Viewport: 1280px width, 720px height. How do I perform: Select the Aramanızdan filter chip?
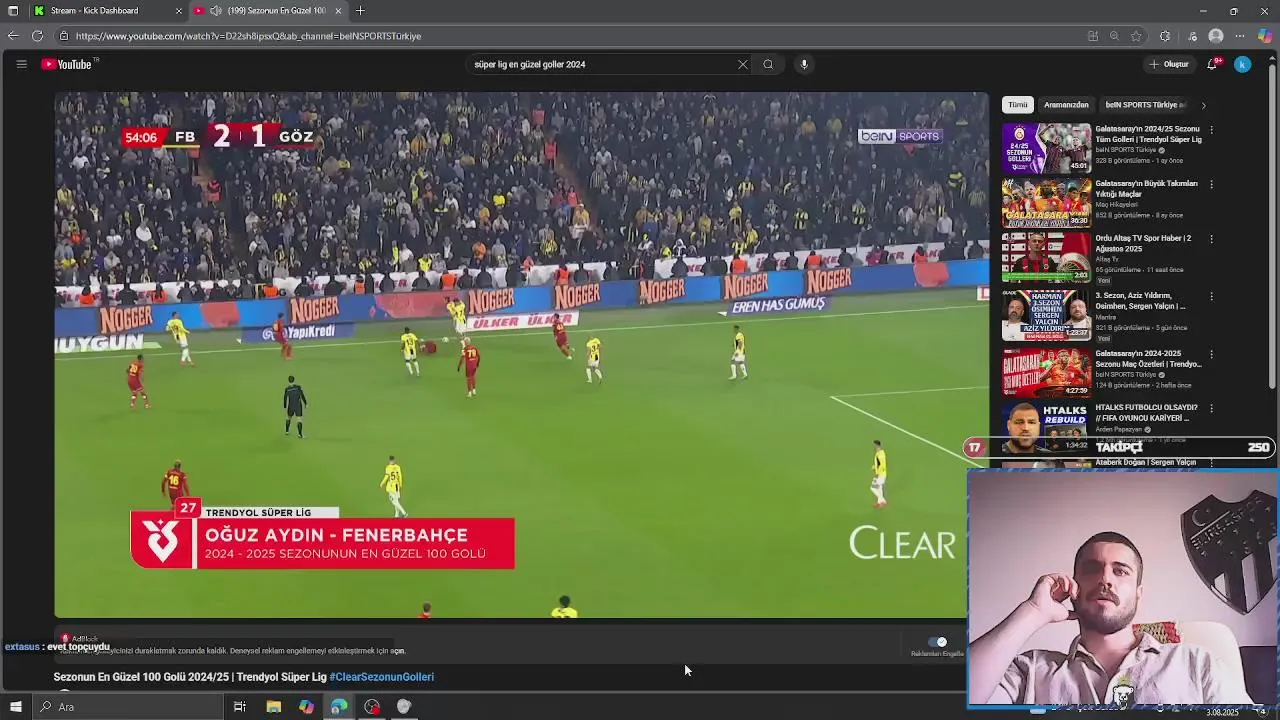(x=1066, y=105)
